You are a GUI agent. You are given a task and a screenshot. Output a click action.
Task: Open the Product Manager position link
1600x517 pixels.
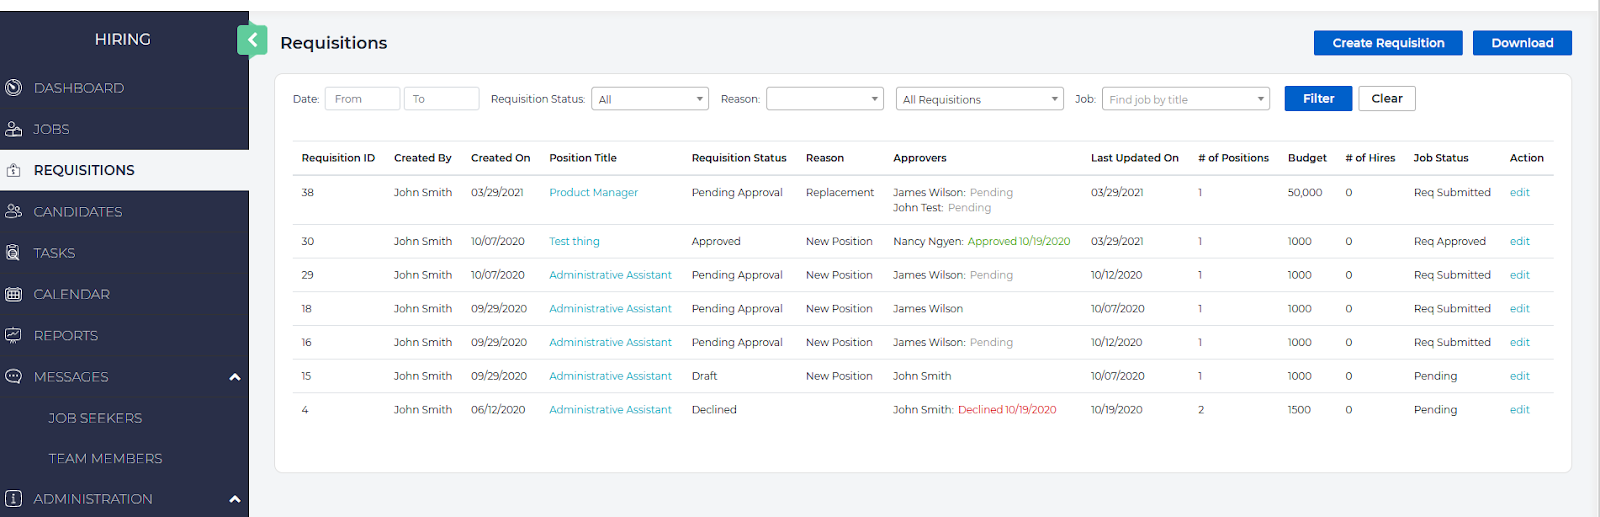pos(593,192)
